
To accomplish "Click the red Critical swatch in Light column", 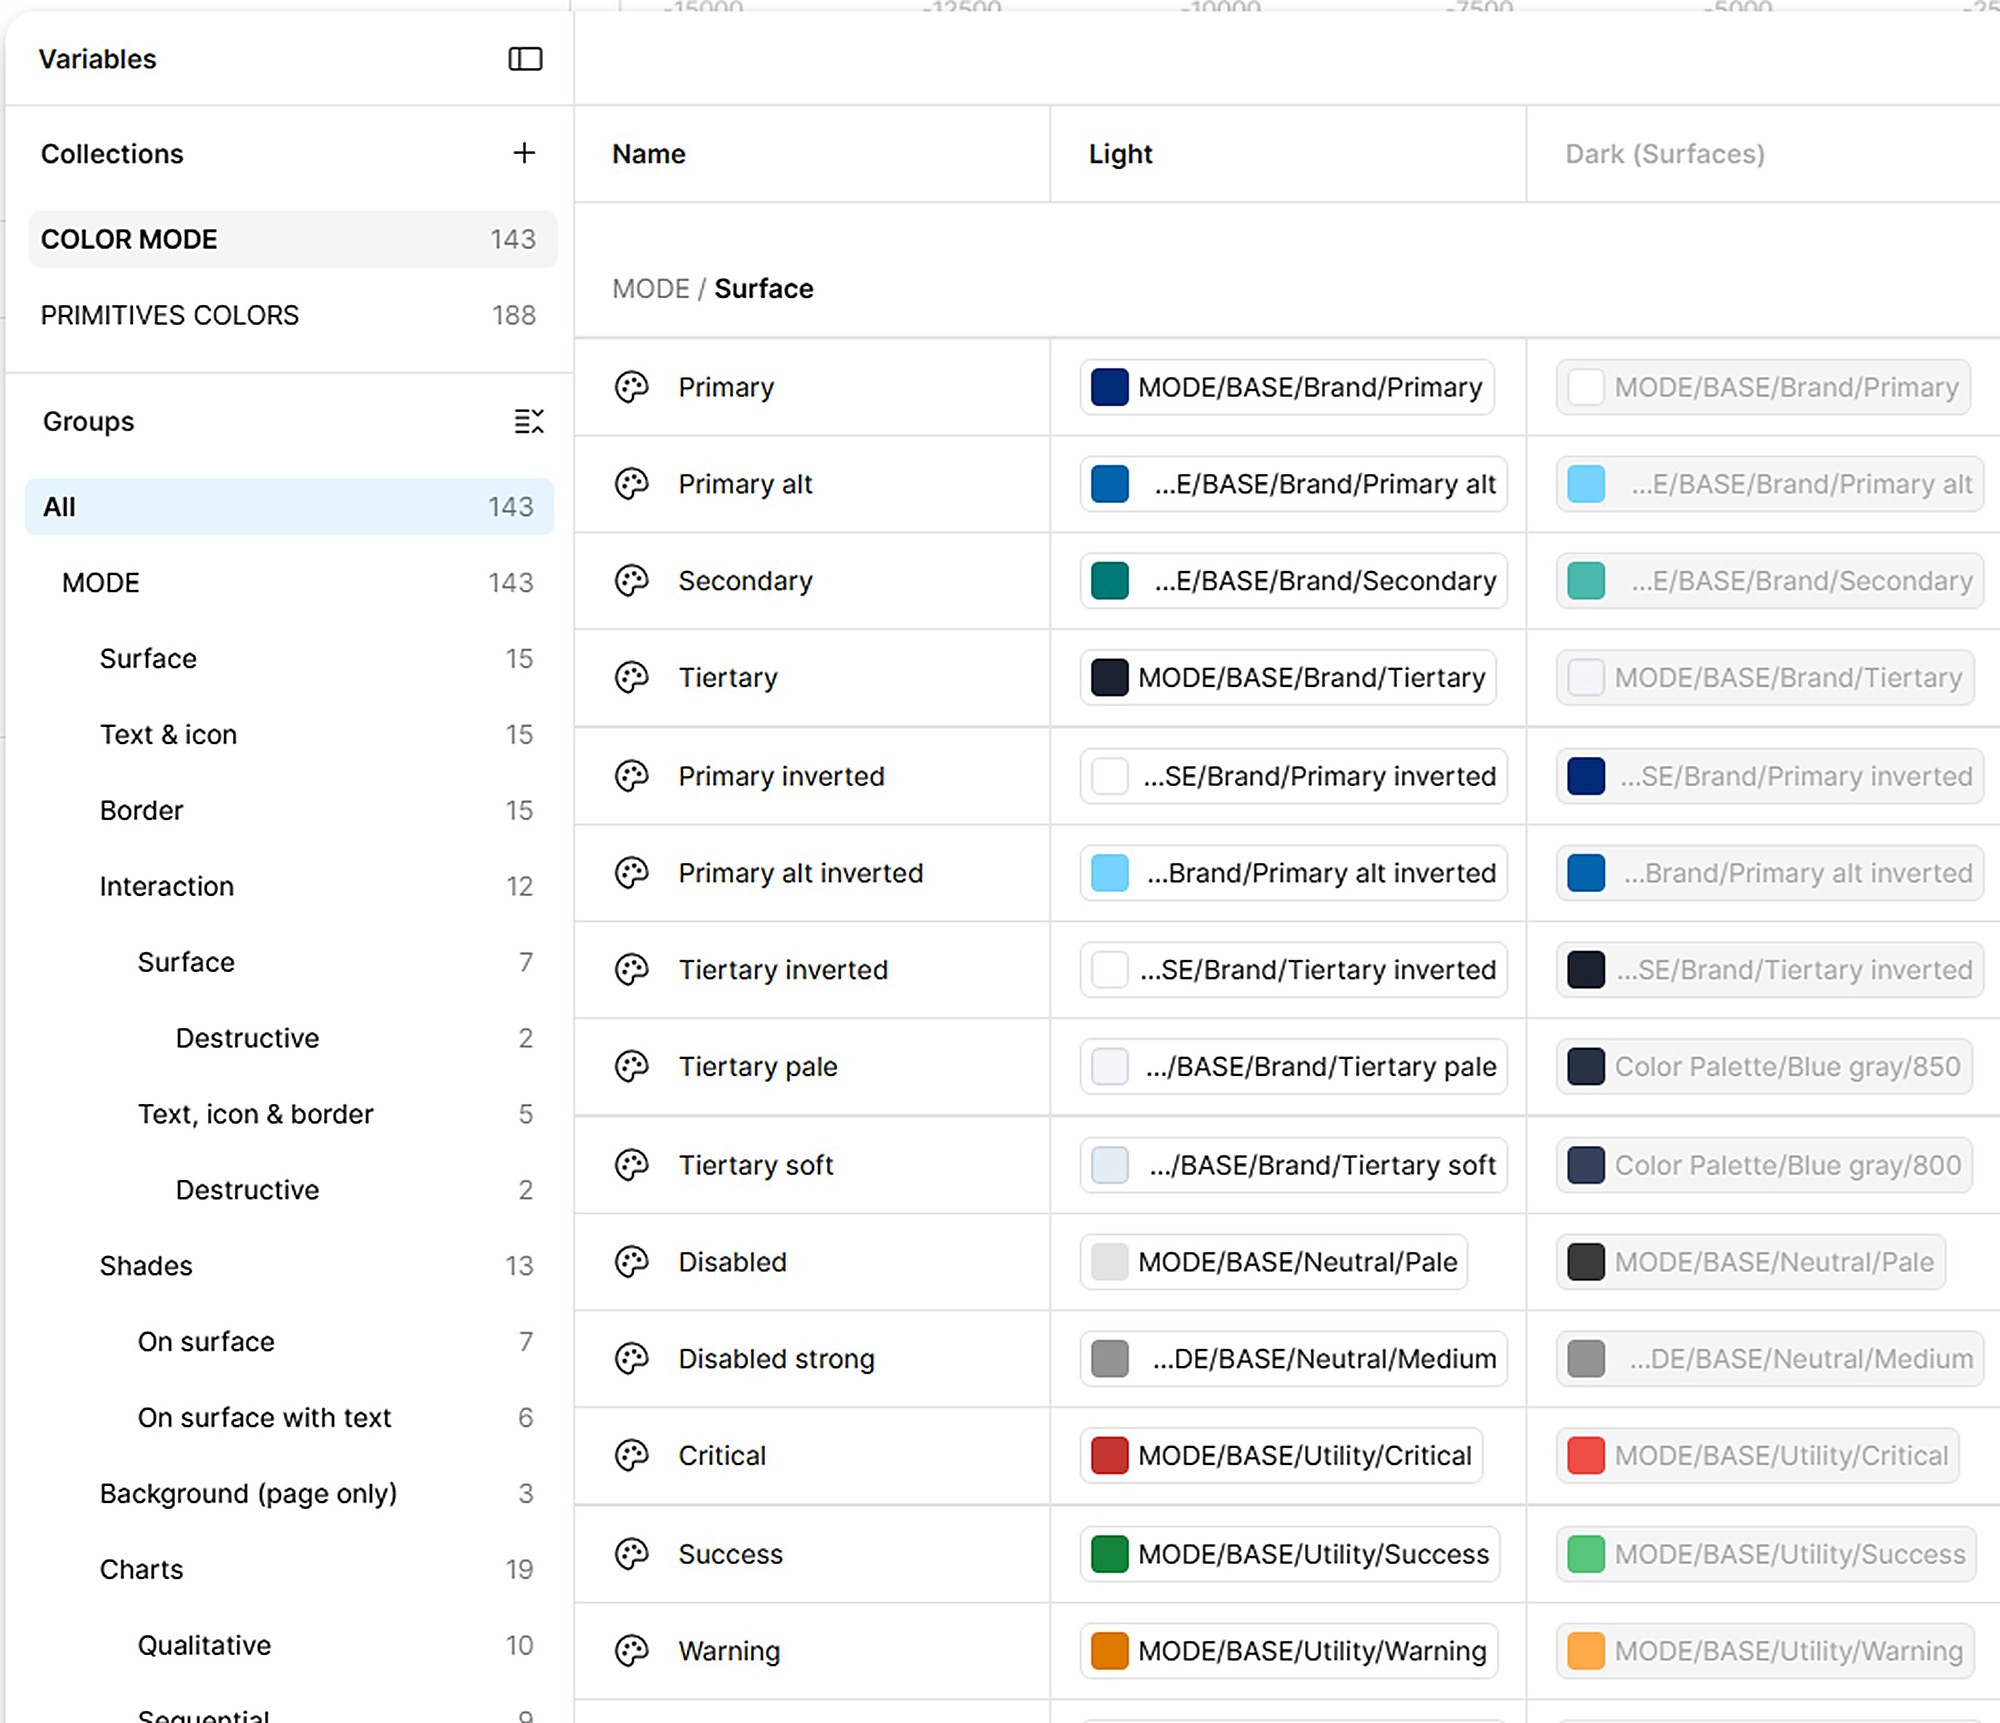I will coord(1110,1455).
